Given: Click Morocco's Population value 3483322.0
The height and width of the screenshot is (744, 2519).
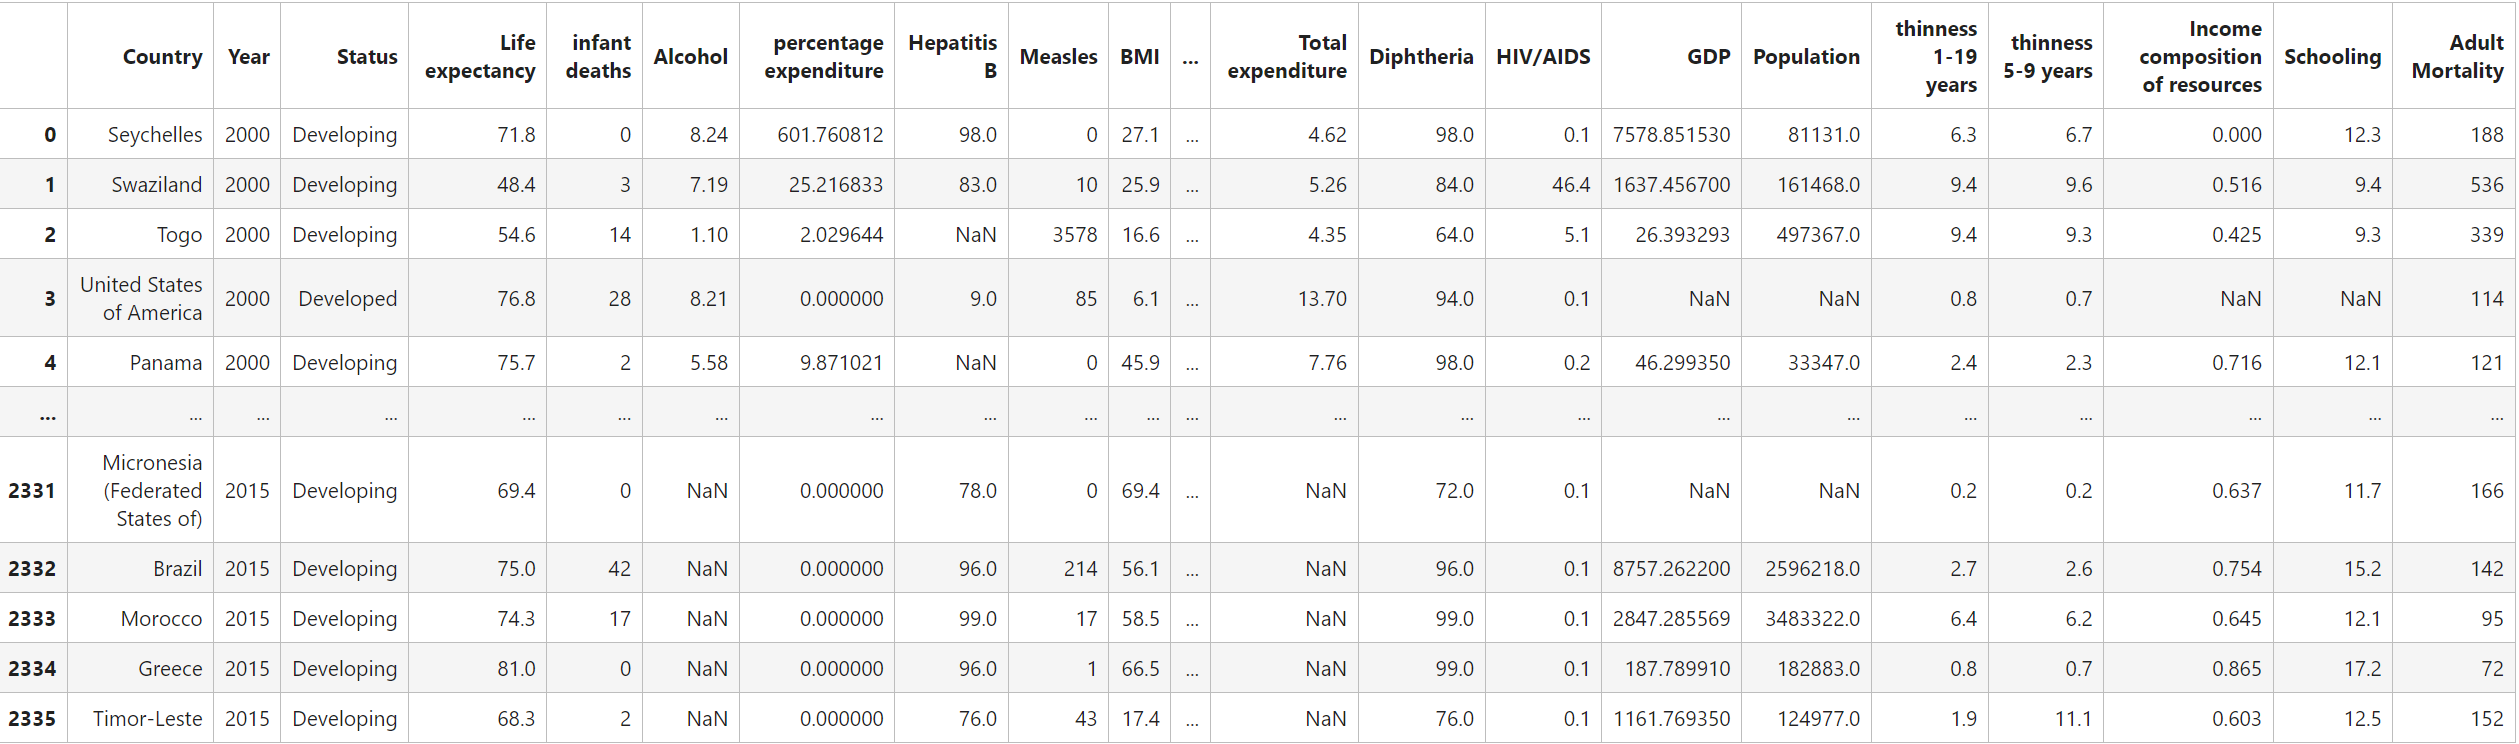Looking at the screenshot, I should (1812, 619).
